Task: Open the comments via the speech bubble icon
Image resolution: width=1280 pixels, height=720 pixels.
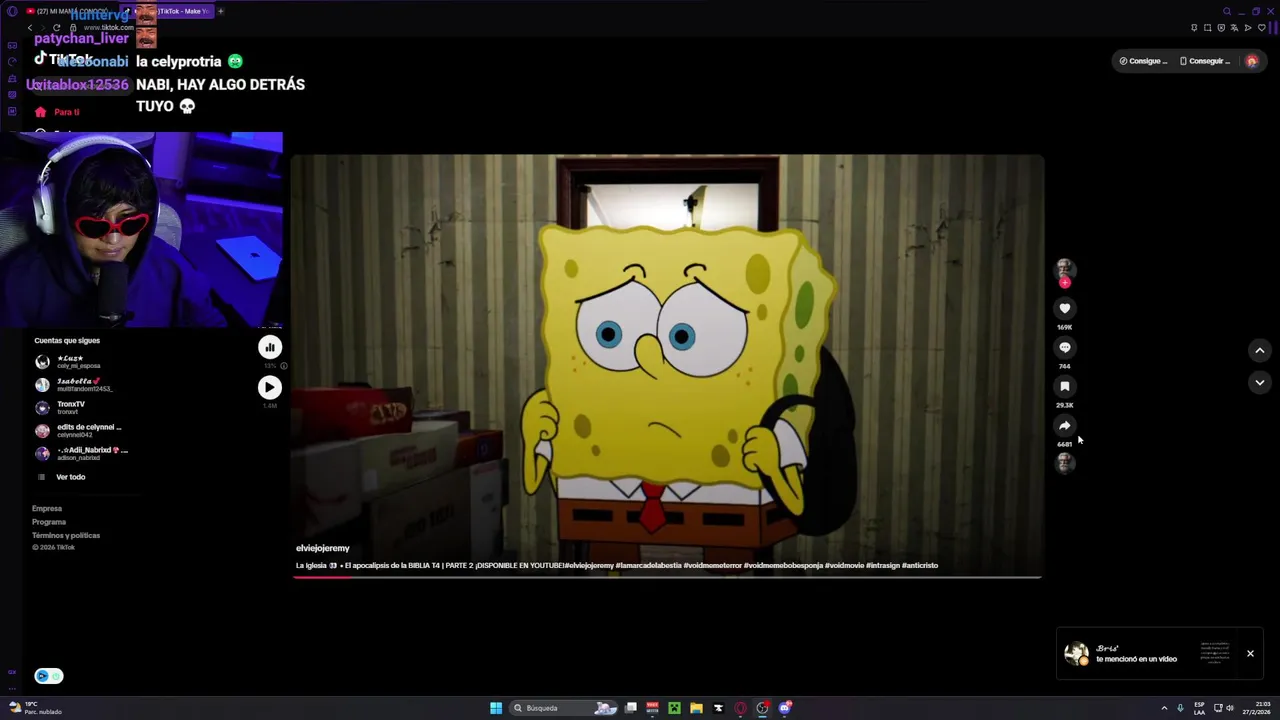Action: point(1065,348)
